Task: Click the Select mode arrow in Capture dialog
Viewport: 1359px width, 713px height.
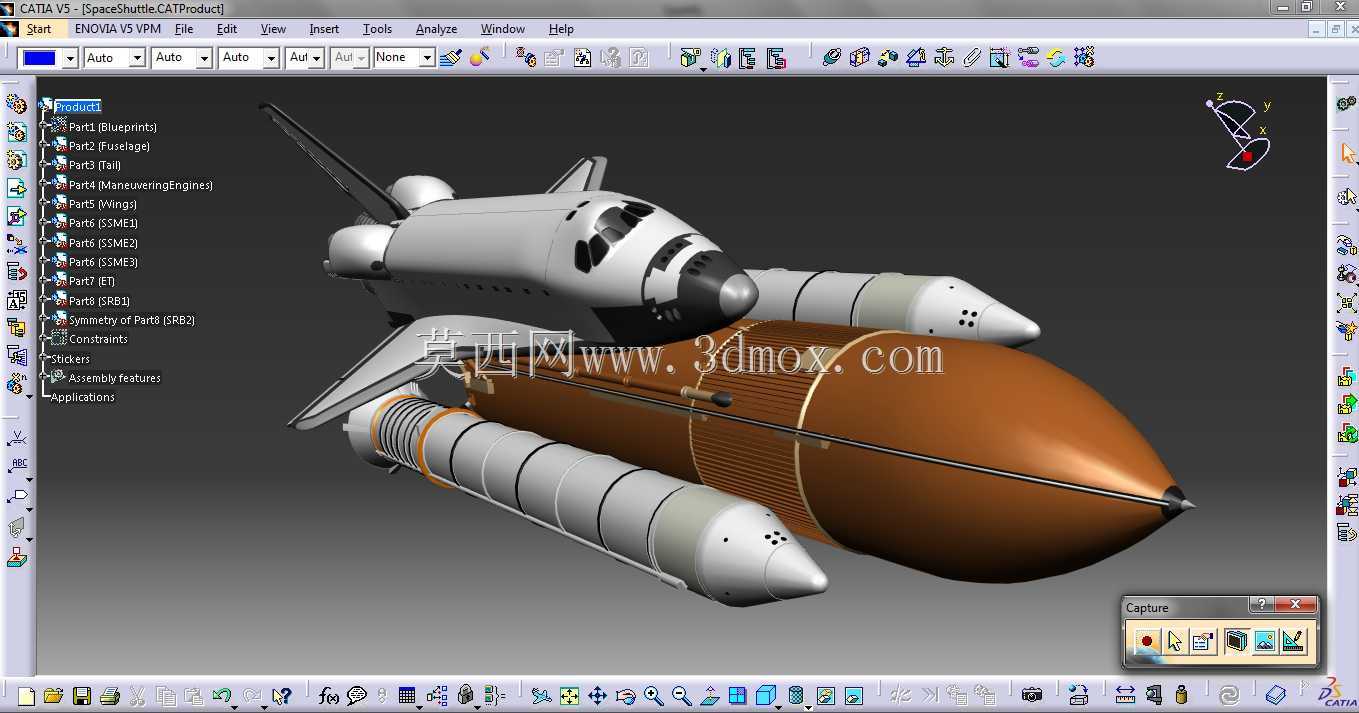Action: (x=1174, y=641)
